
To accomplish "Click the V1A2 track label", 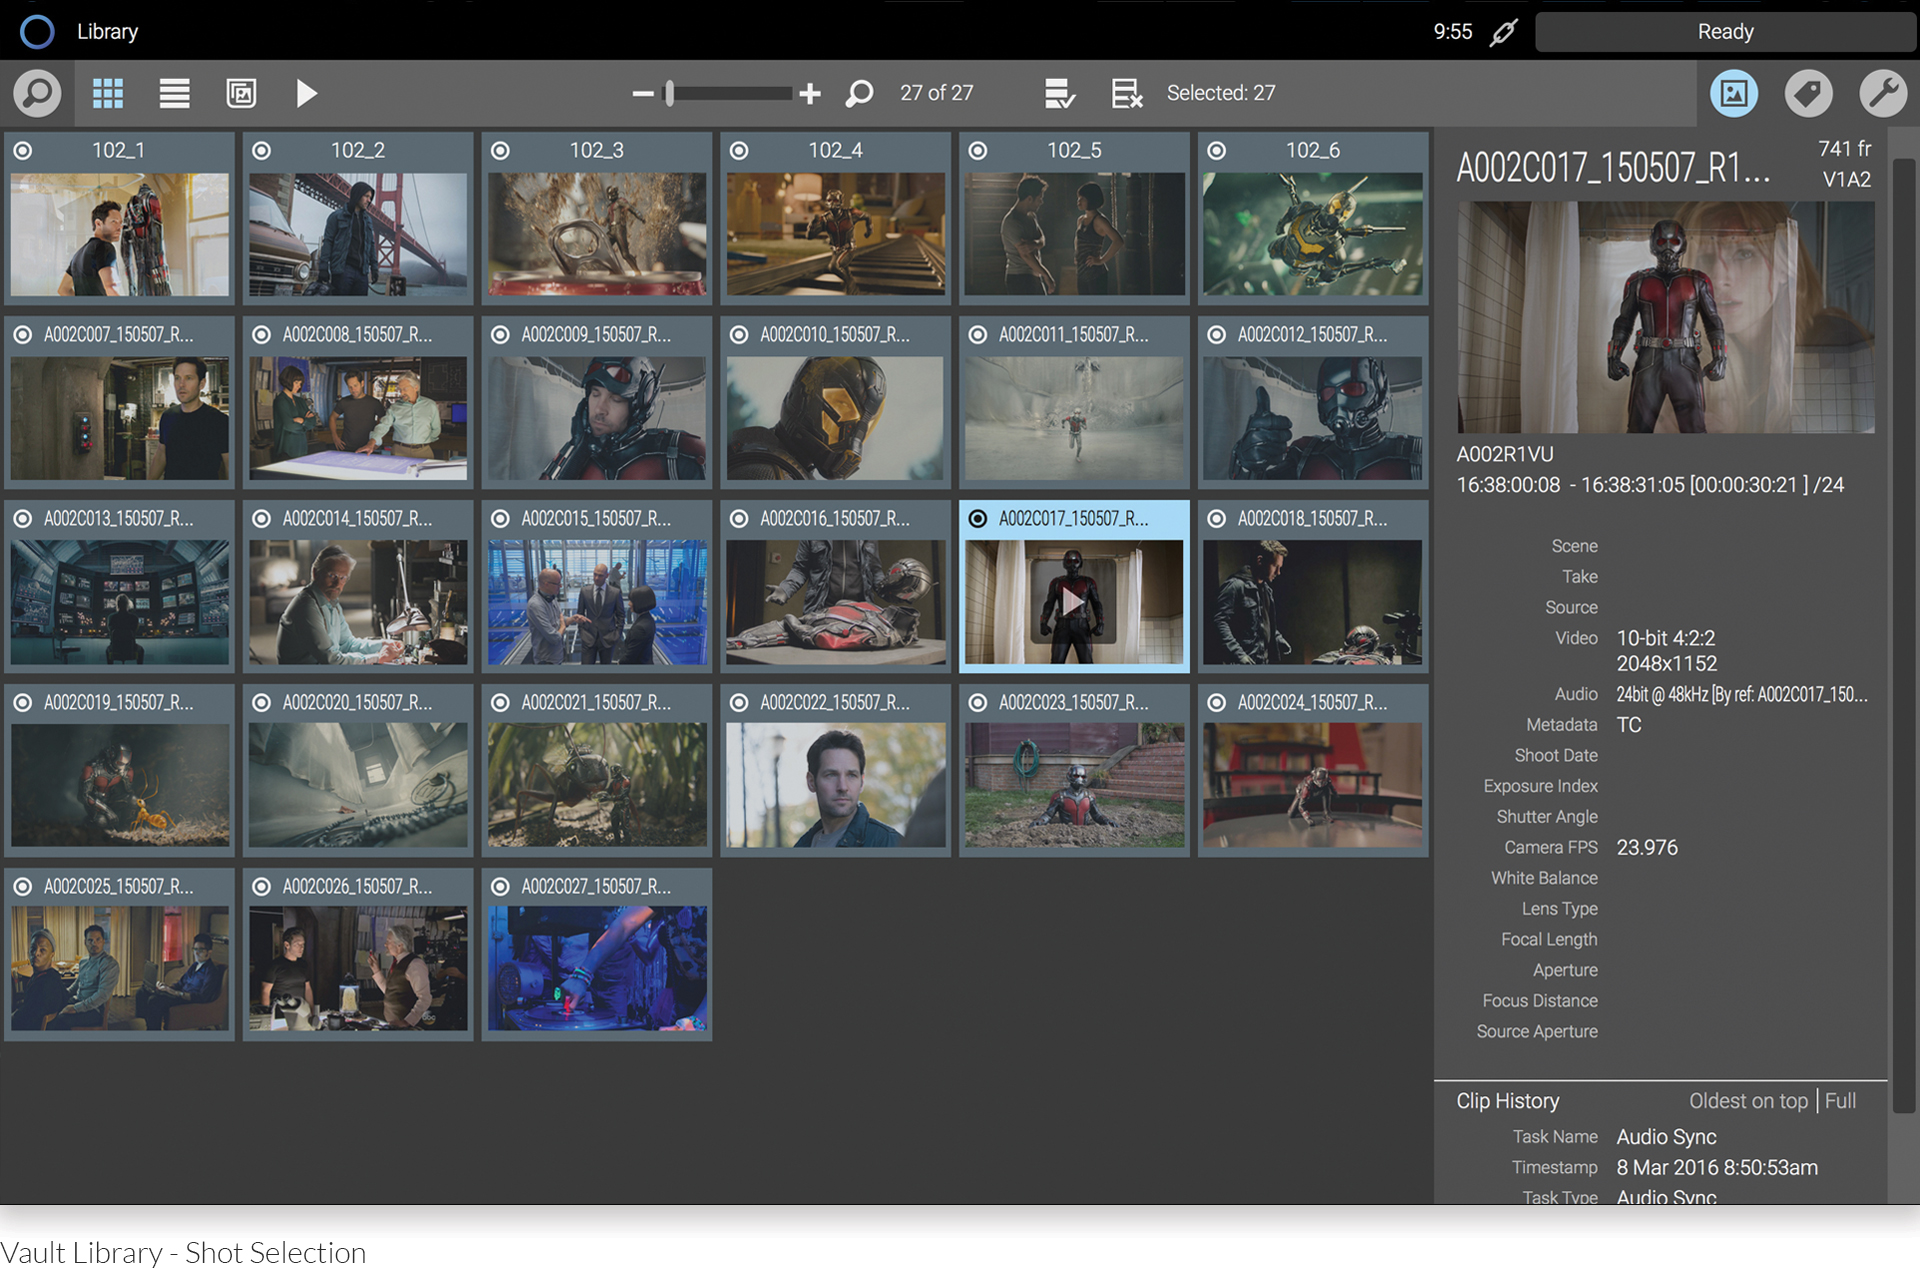I will [x=1847, y=180].
